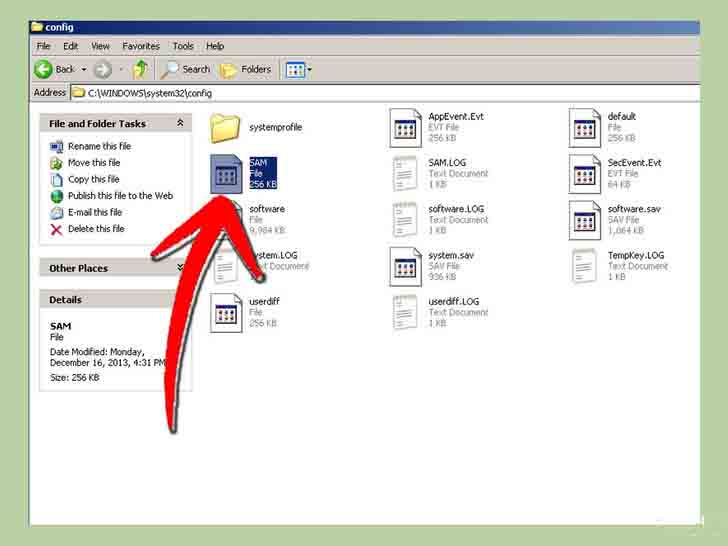Select the userdiff file icon
The width and height of the screenshot is (728, 546).
[x=226, y=313]
